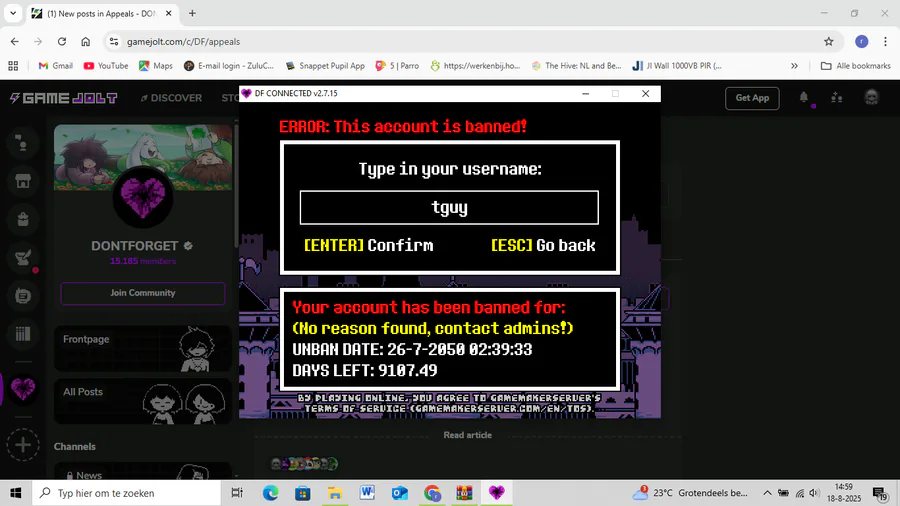The image size is (900, 506).
Task: Show hidden bookmarks with the double chevron
Action: click(794, 66)
